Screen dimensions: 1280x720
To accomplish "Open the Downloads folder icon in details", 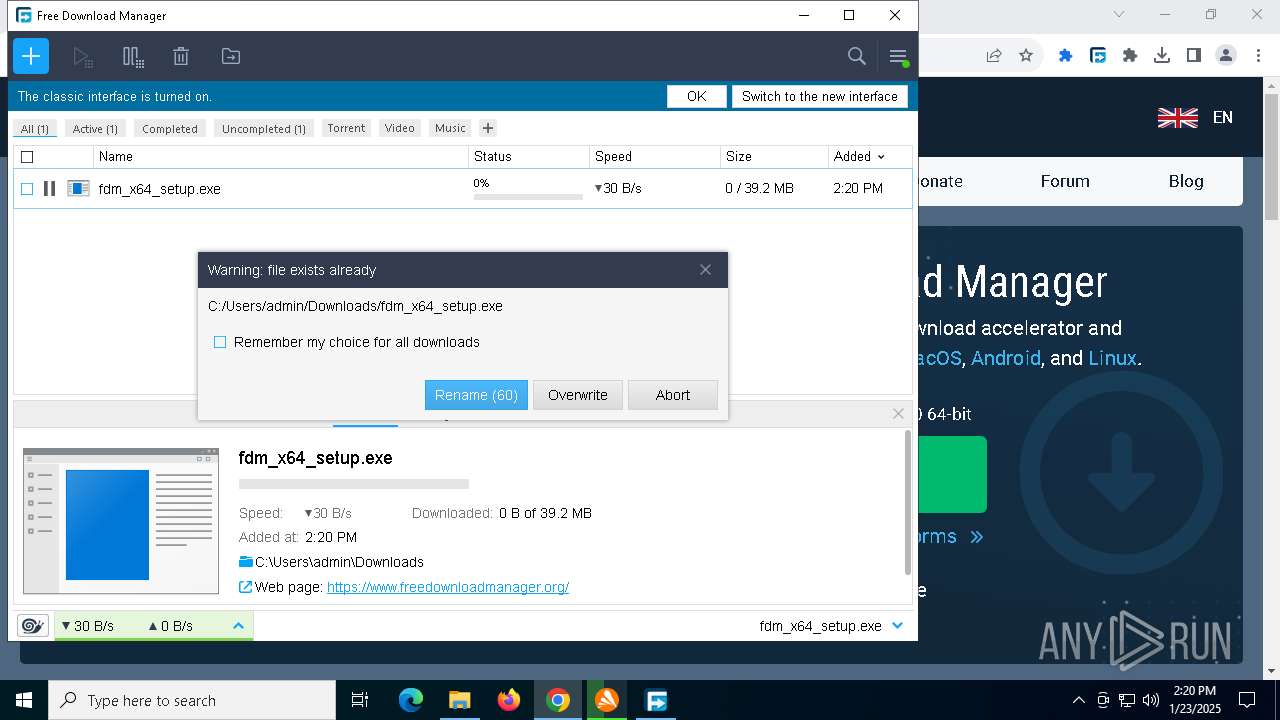I will click(x=245, y=562).
